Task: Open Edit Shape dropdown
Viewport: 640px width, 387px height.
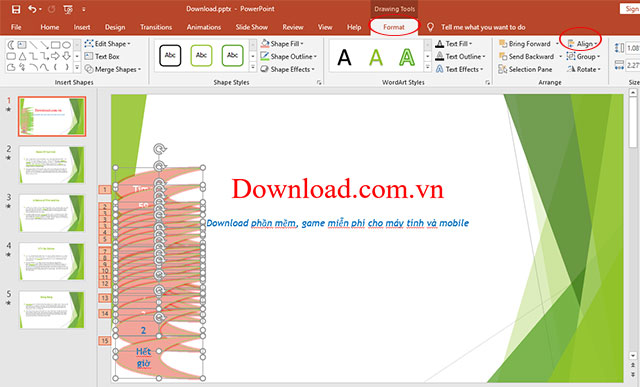Action: click(x=108, y=44)
